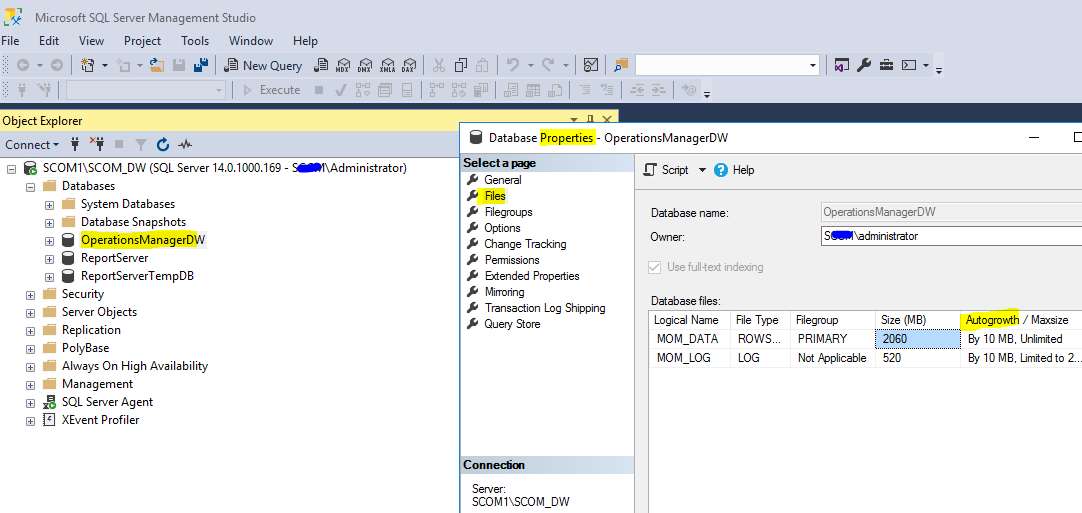
Task: Open the Activity Monitor icon
Action: click(x=591, y=65)
